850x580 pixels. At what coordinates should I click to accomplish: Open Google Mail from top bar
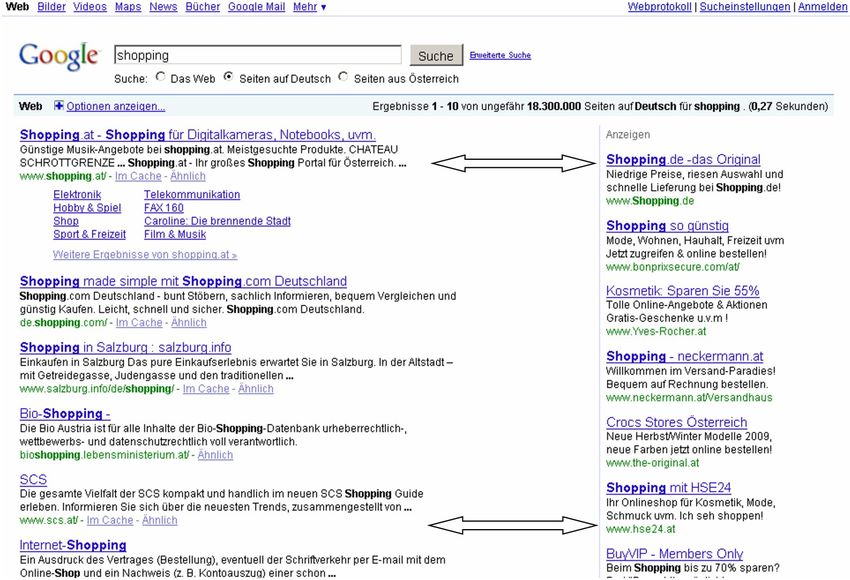click(x=256, y=7)
